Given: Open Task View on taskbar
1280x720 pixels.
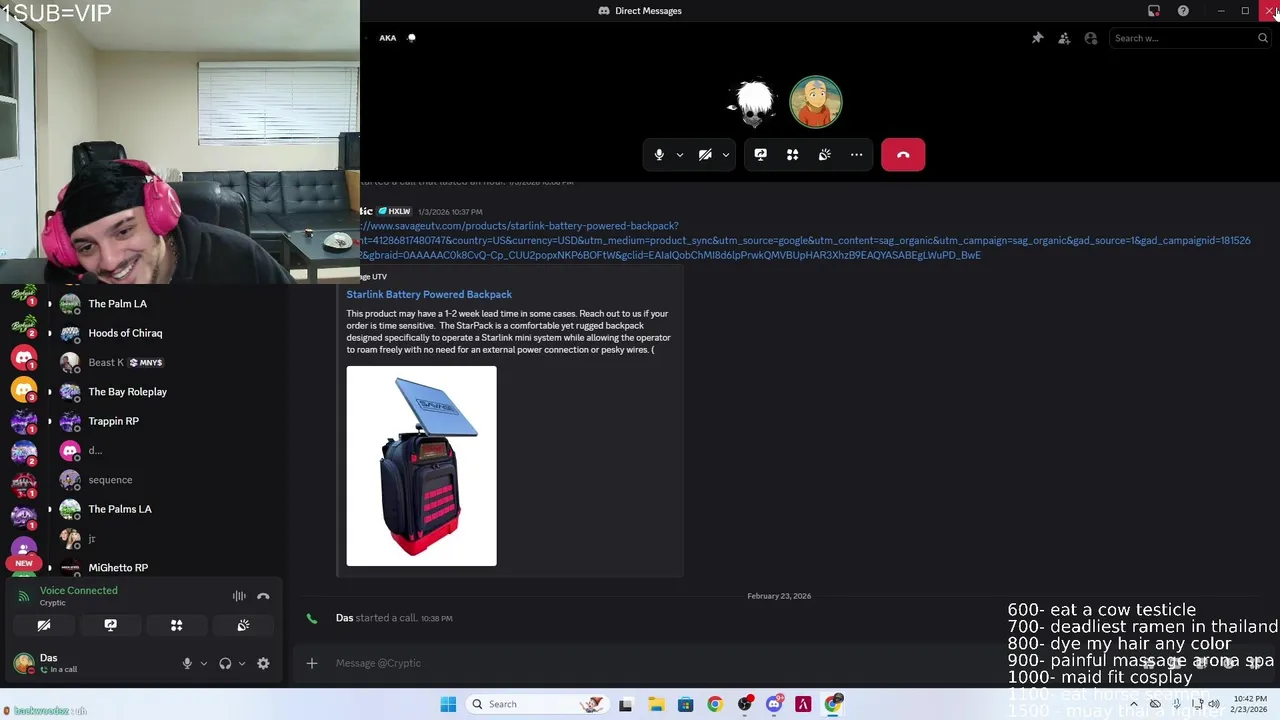Looking at the screenshot, I should [626, 704].
